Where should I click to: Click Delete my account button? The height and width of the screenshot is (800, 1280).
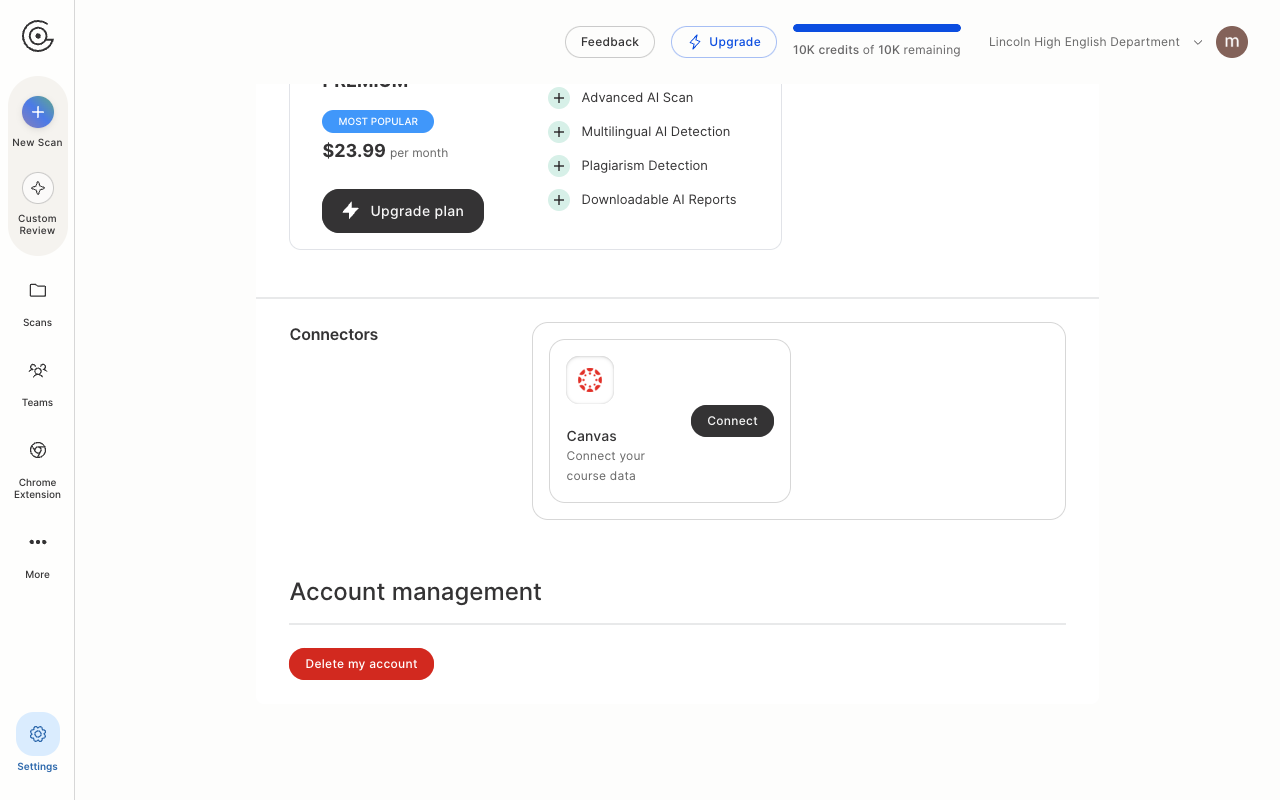[361, 664]
